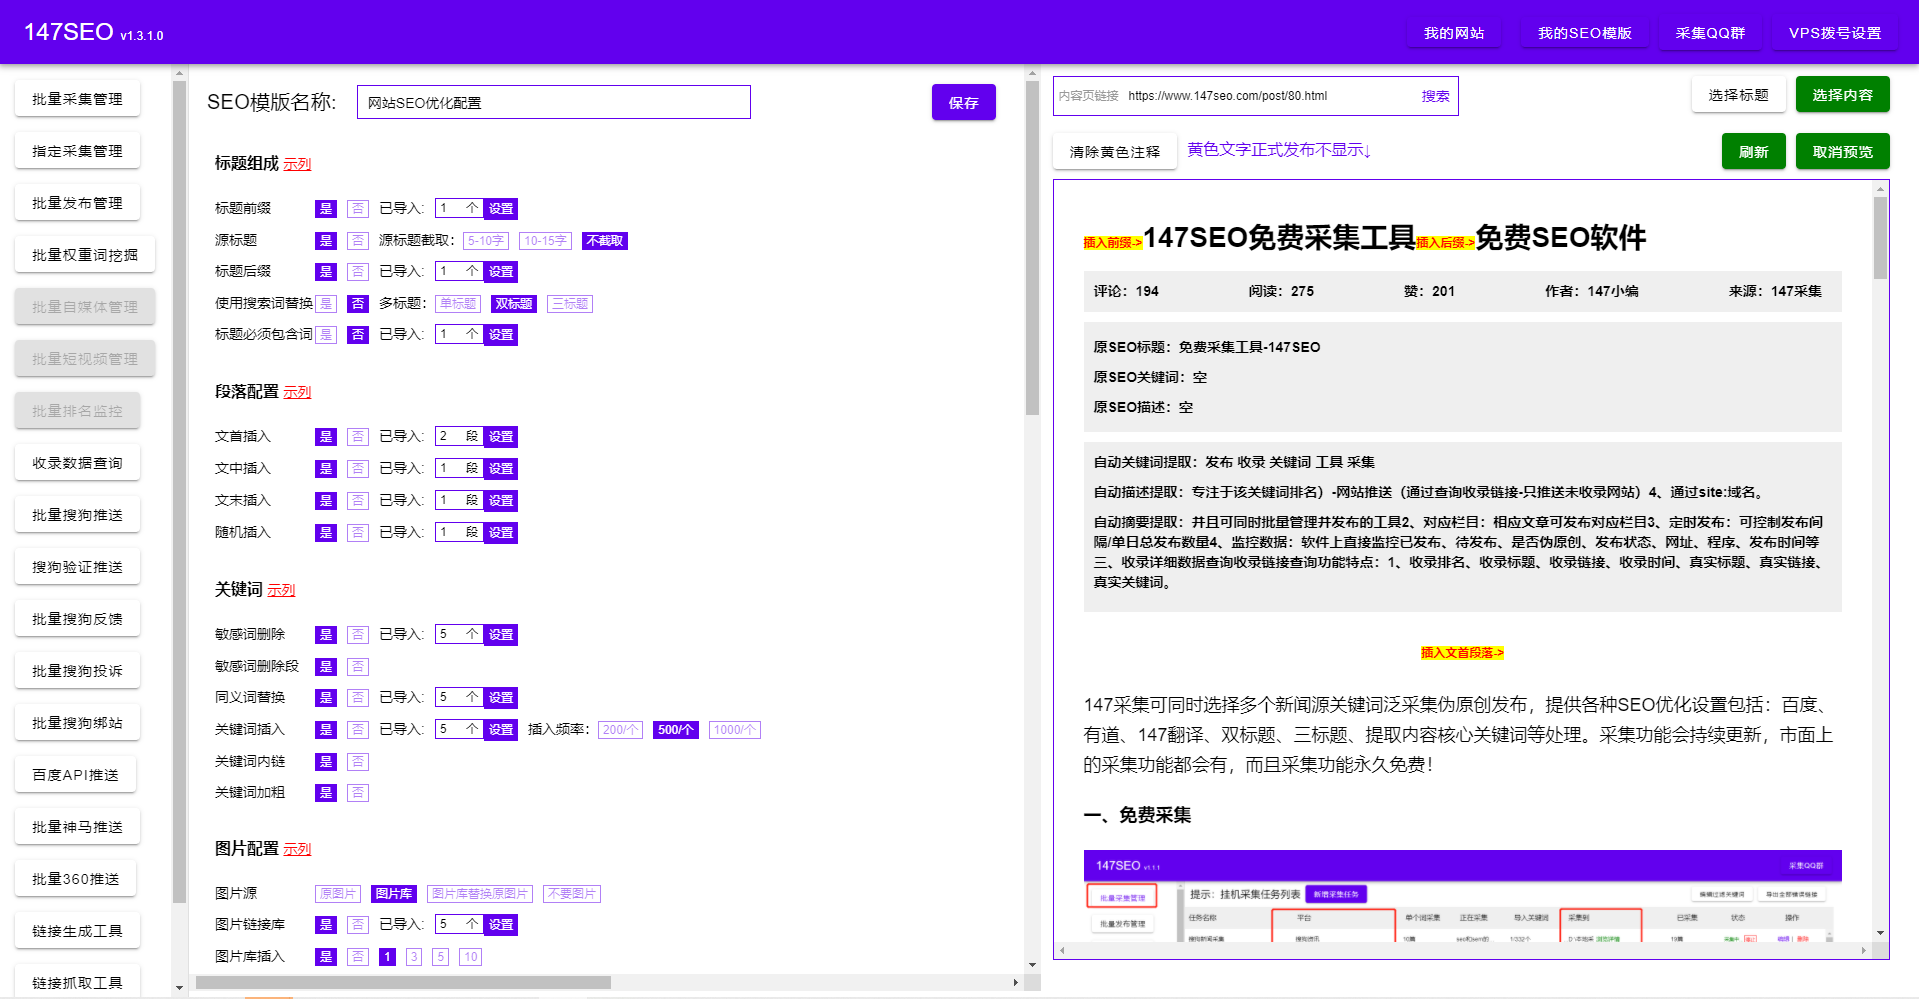
Task: Click the 保存 button for the SEO template
Action: coord(963,102)
